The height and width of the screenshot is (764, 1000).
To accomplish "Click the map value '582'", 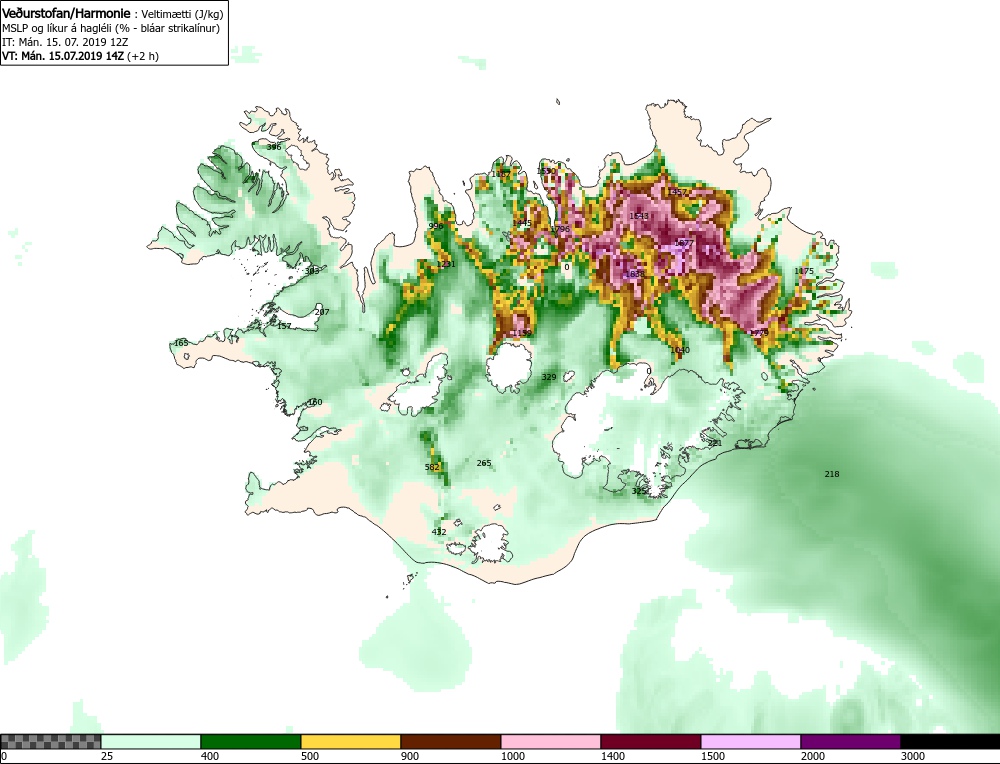I will (x=432, y=467).
